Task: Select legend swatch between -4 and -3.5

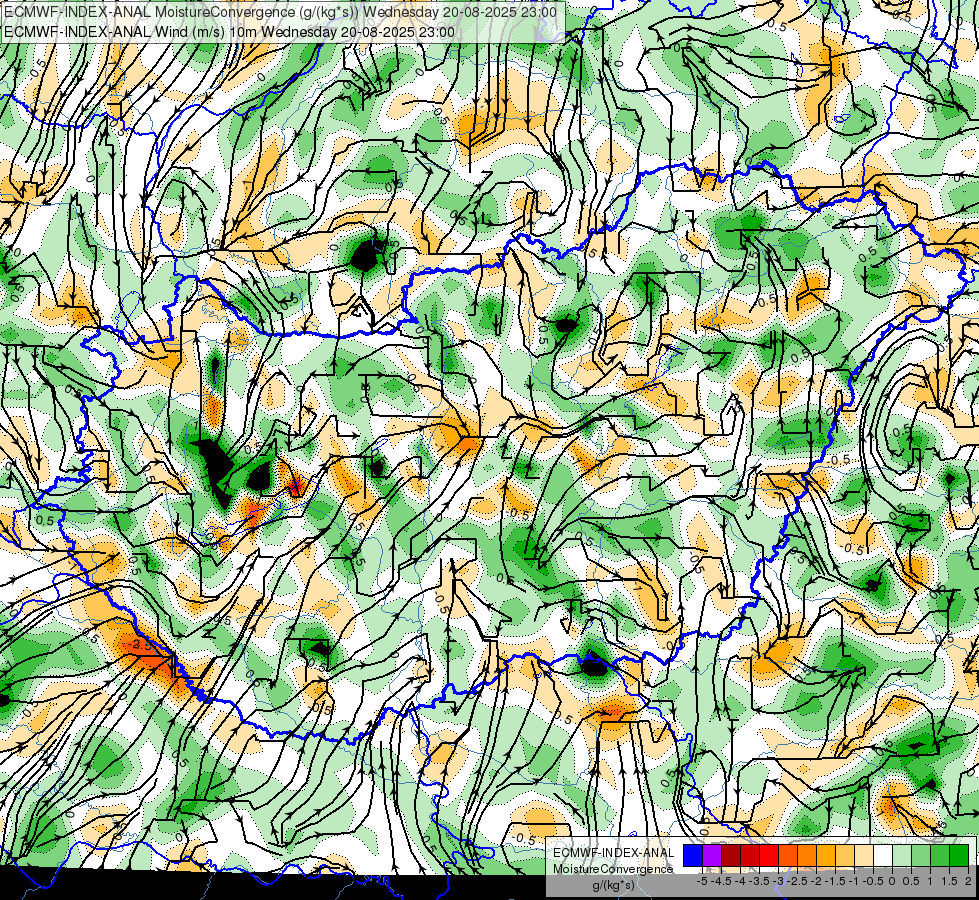Action: coord(750,856)
